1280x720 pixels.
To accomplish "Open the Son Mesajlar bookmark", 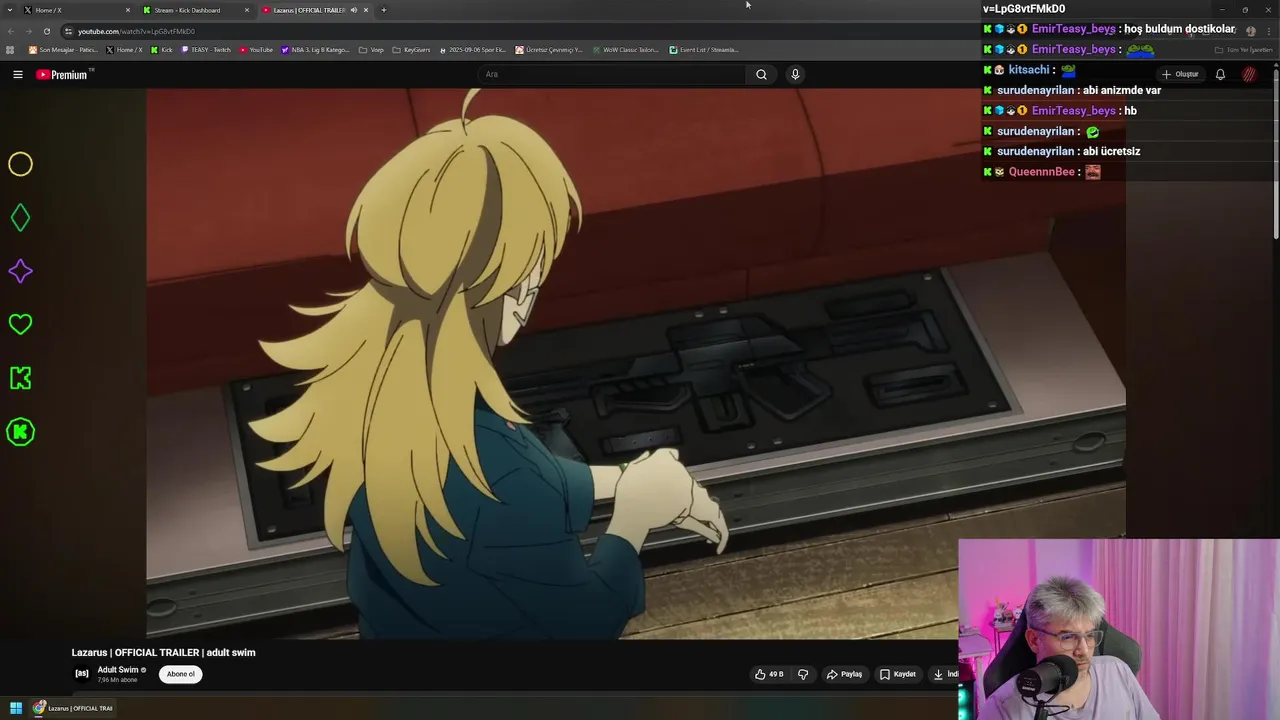I will [x=63, y=50].
